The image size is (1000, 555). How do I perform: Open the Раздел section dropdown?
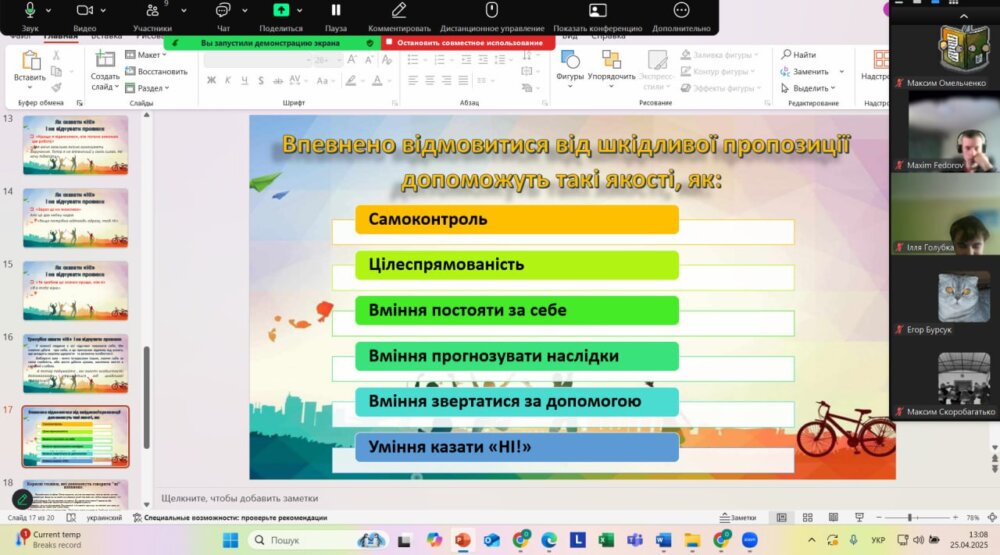tap(147, 88)
